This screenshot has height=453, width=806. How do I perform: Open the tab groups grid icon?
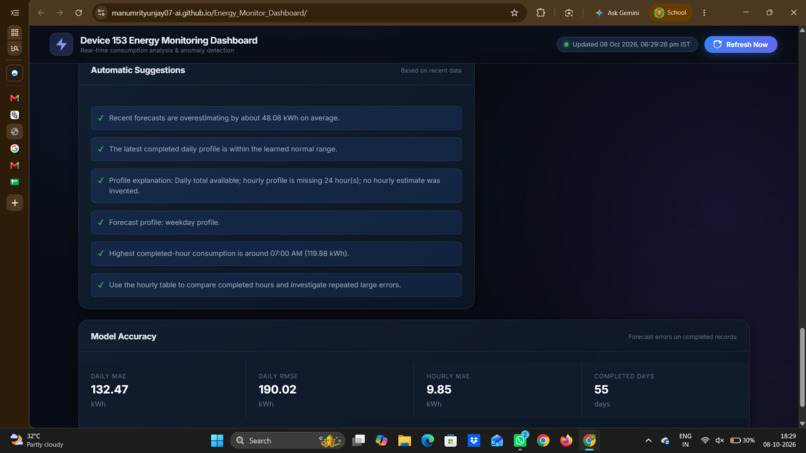tap(14, 32)
